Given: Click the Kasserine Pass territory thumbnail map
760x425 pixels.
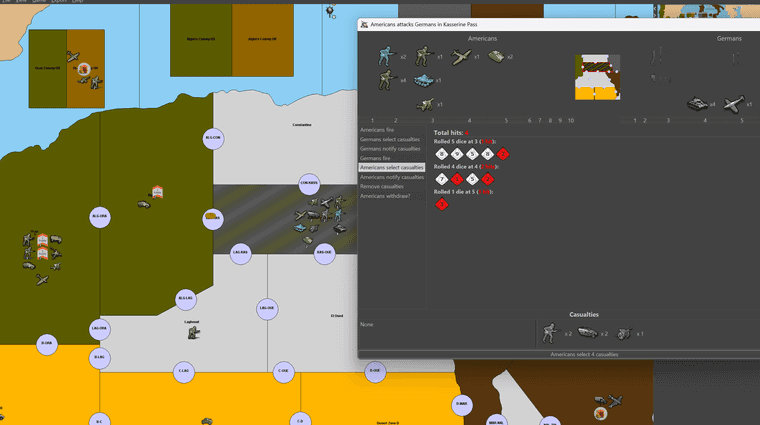Looking at the screenshot, I should [x=597, y=77].
